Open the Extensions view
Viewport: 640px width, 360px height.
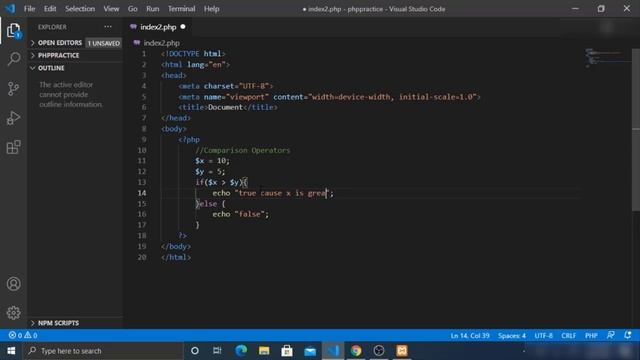tap(13, 147)
